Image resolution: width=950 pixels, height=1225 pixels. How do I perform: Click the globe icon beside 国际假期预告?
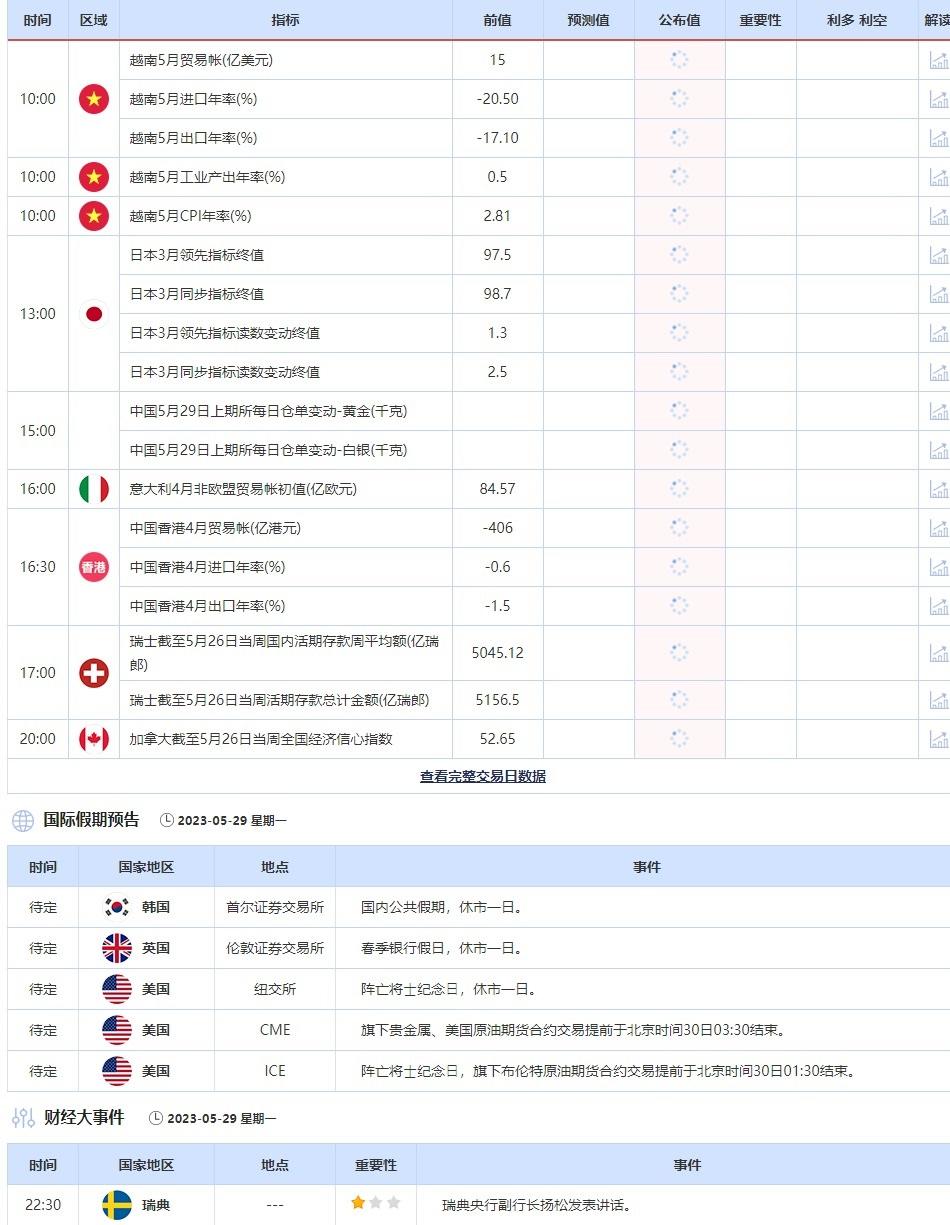pyautogui.click(x=19, y=819)
